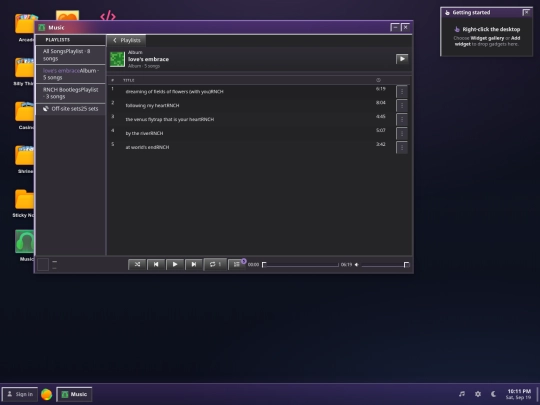
Task: Minimize the Music window
Action: click(x=395, y=27)
